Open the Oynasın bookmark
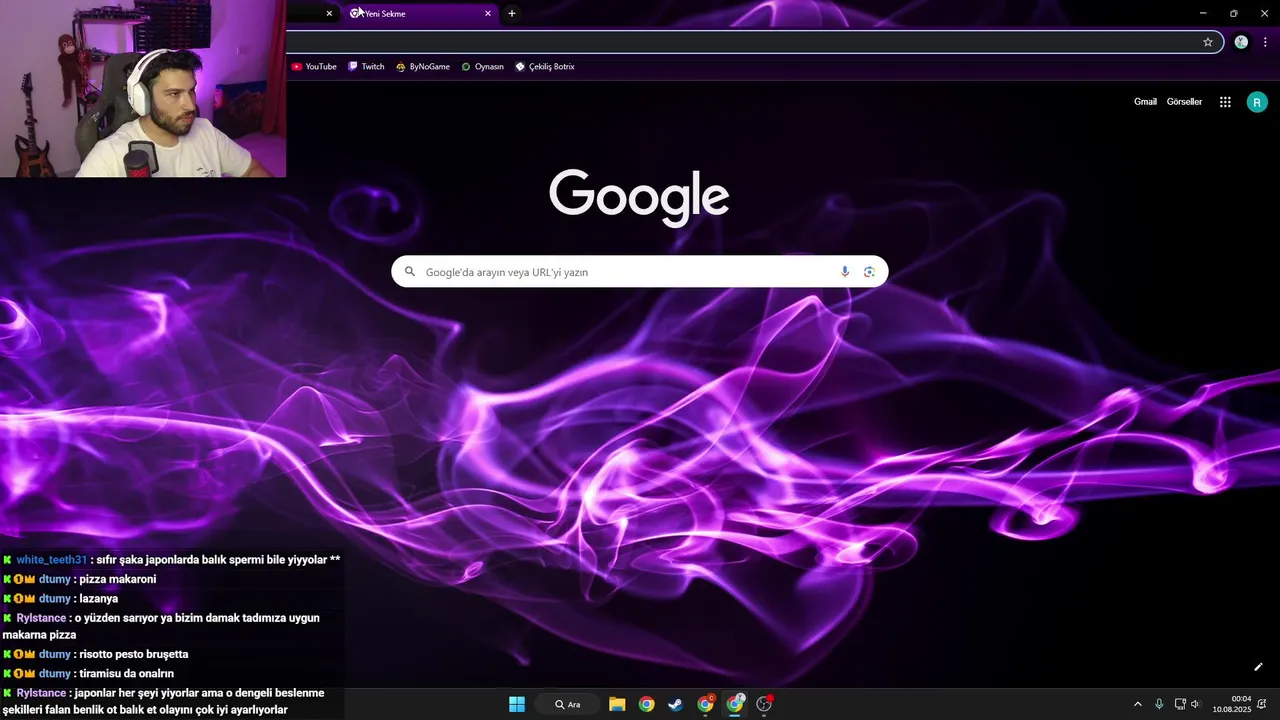The width and height of the screenshot is (1280, 720). point(482,67)
